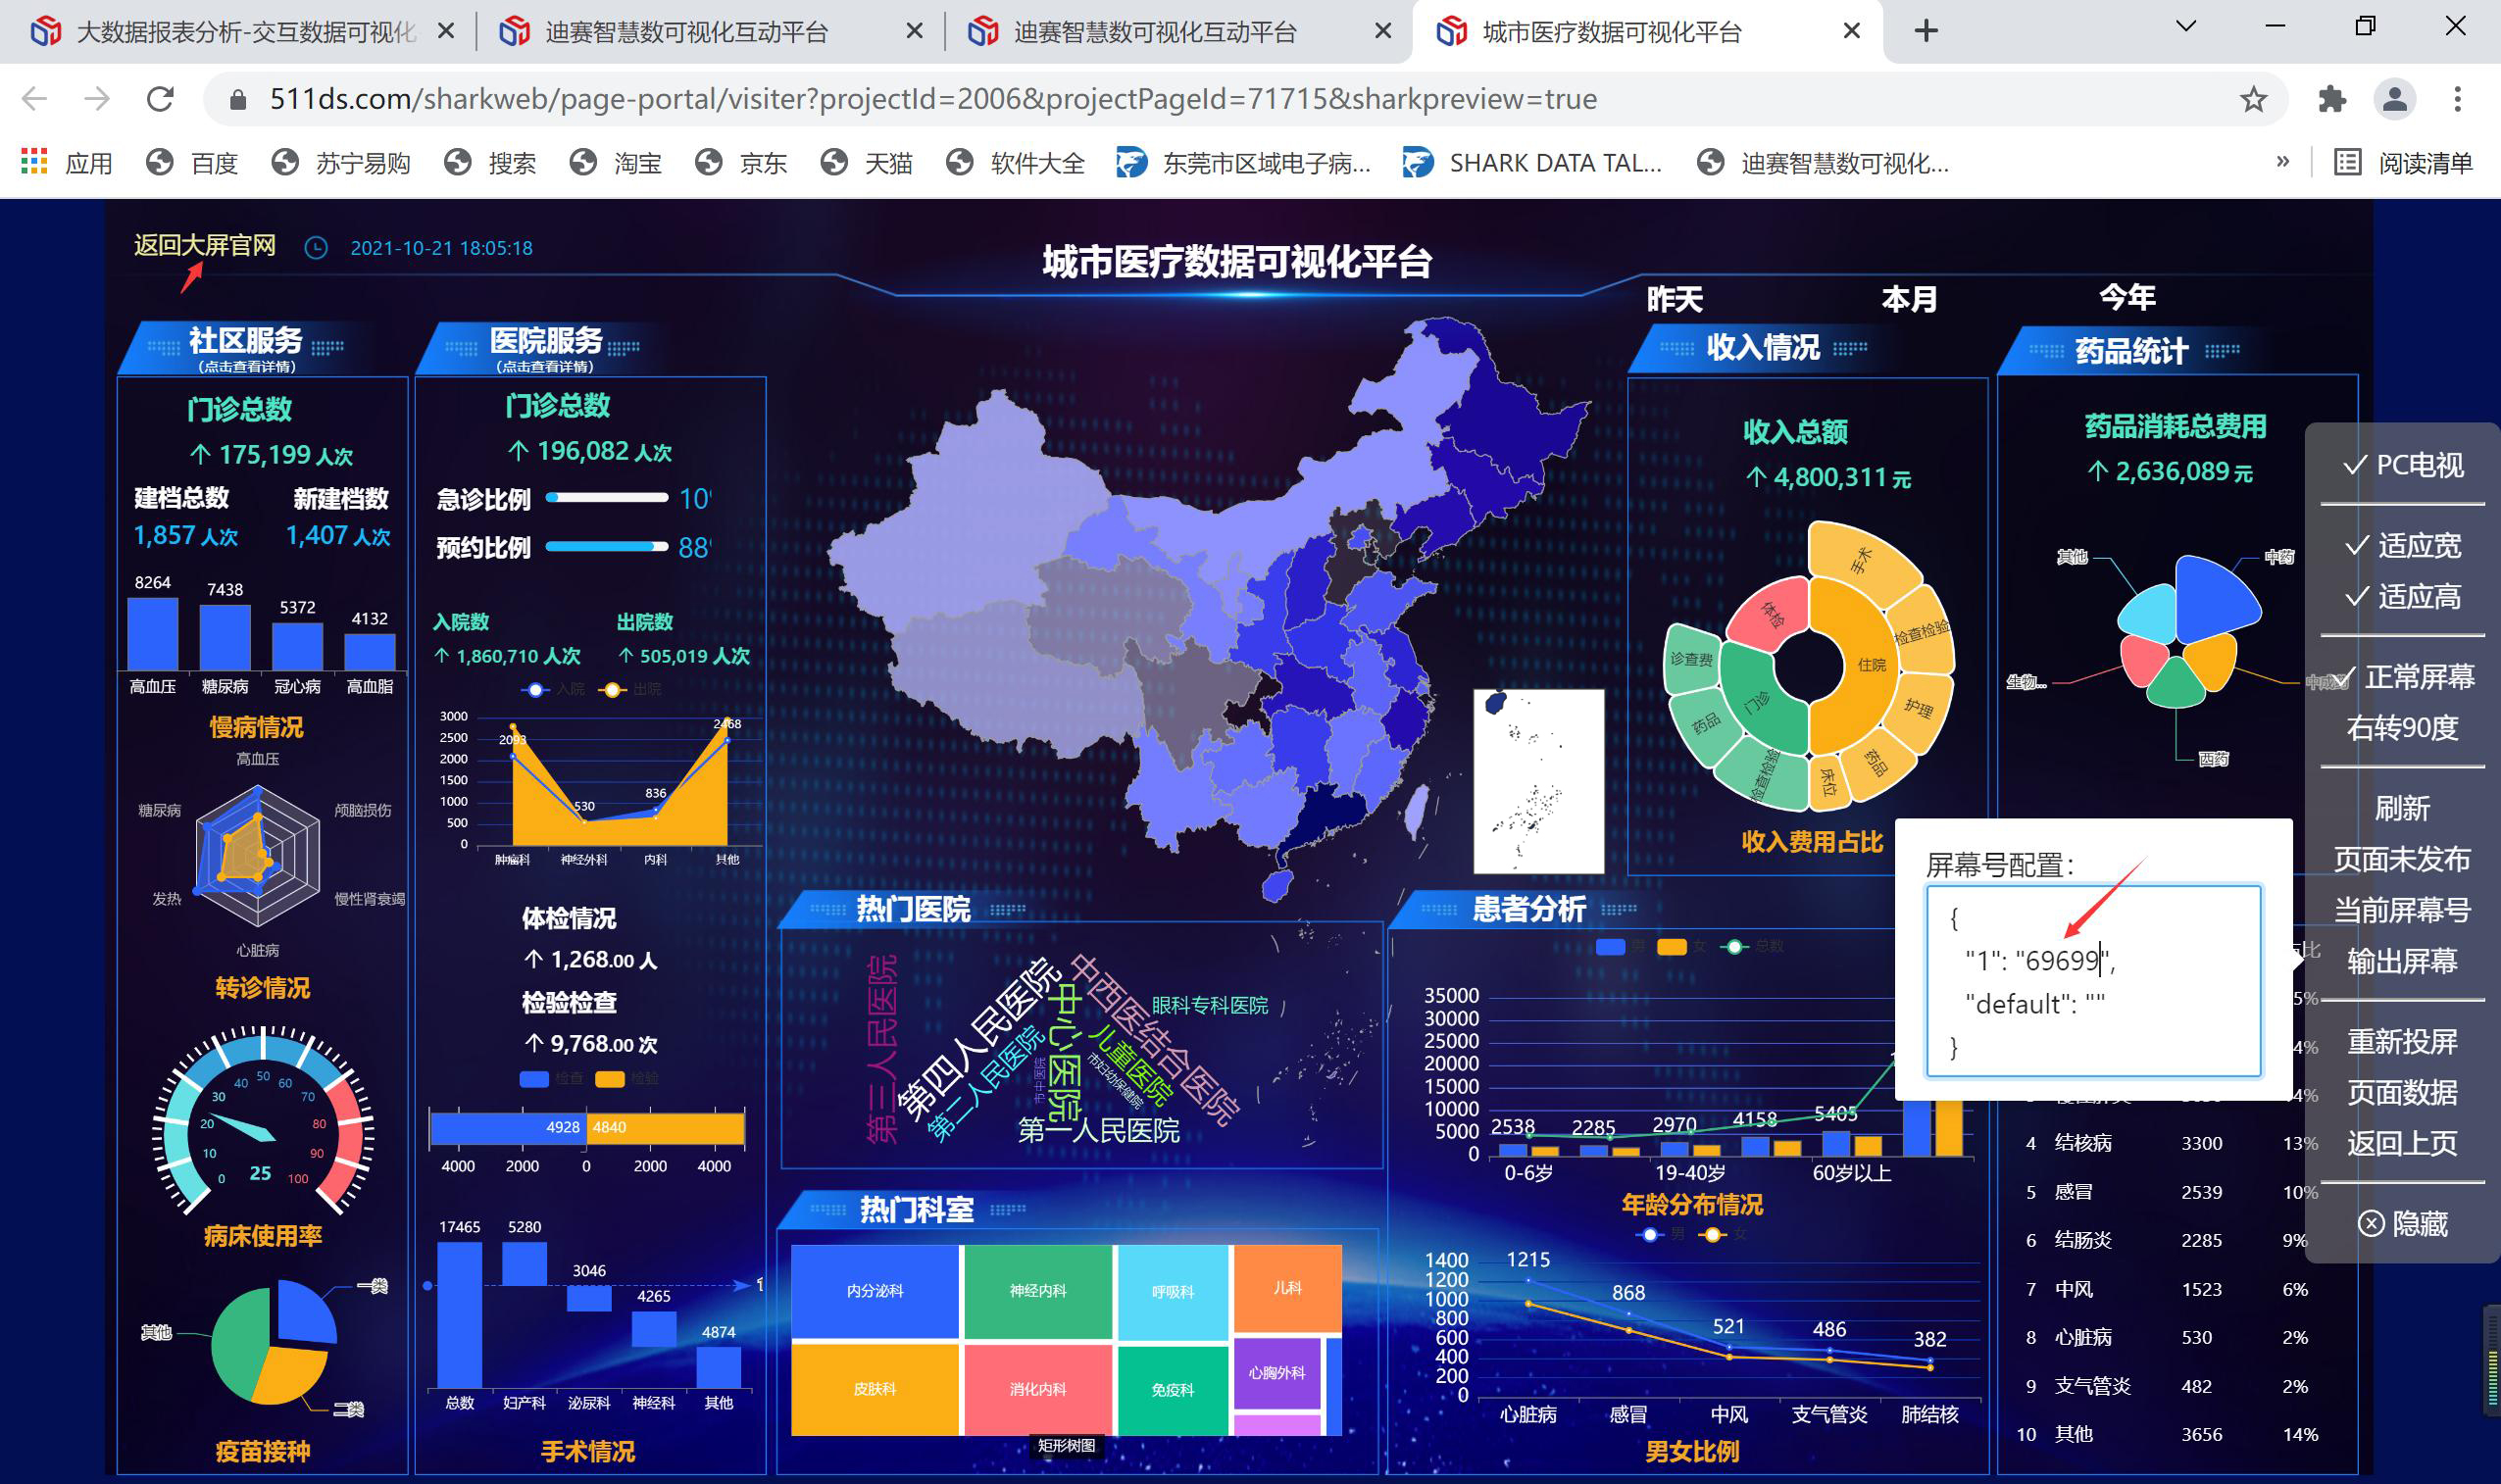Image resolution: width=2501 pixels, height=1484 pixels.
Task: Click 刷新 in side menu
Action: 2403,808
